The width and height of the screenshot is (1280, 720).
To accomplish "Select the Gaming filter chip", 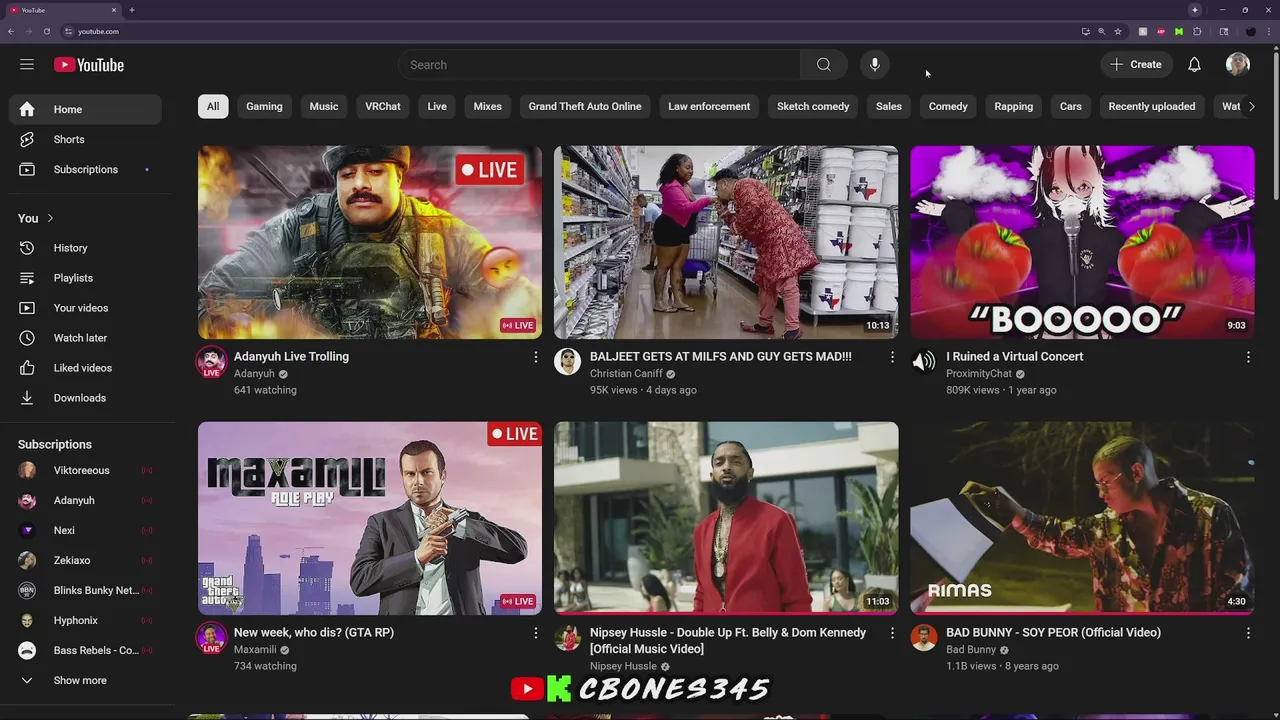I will [264, 106].
